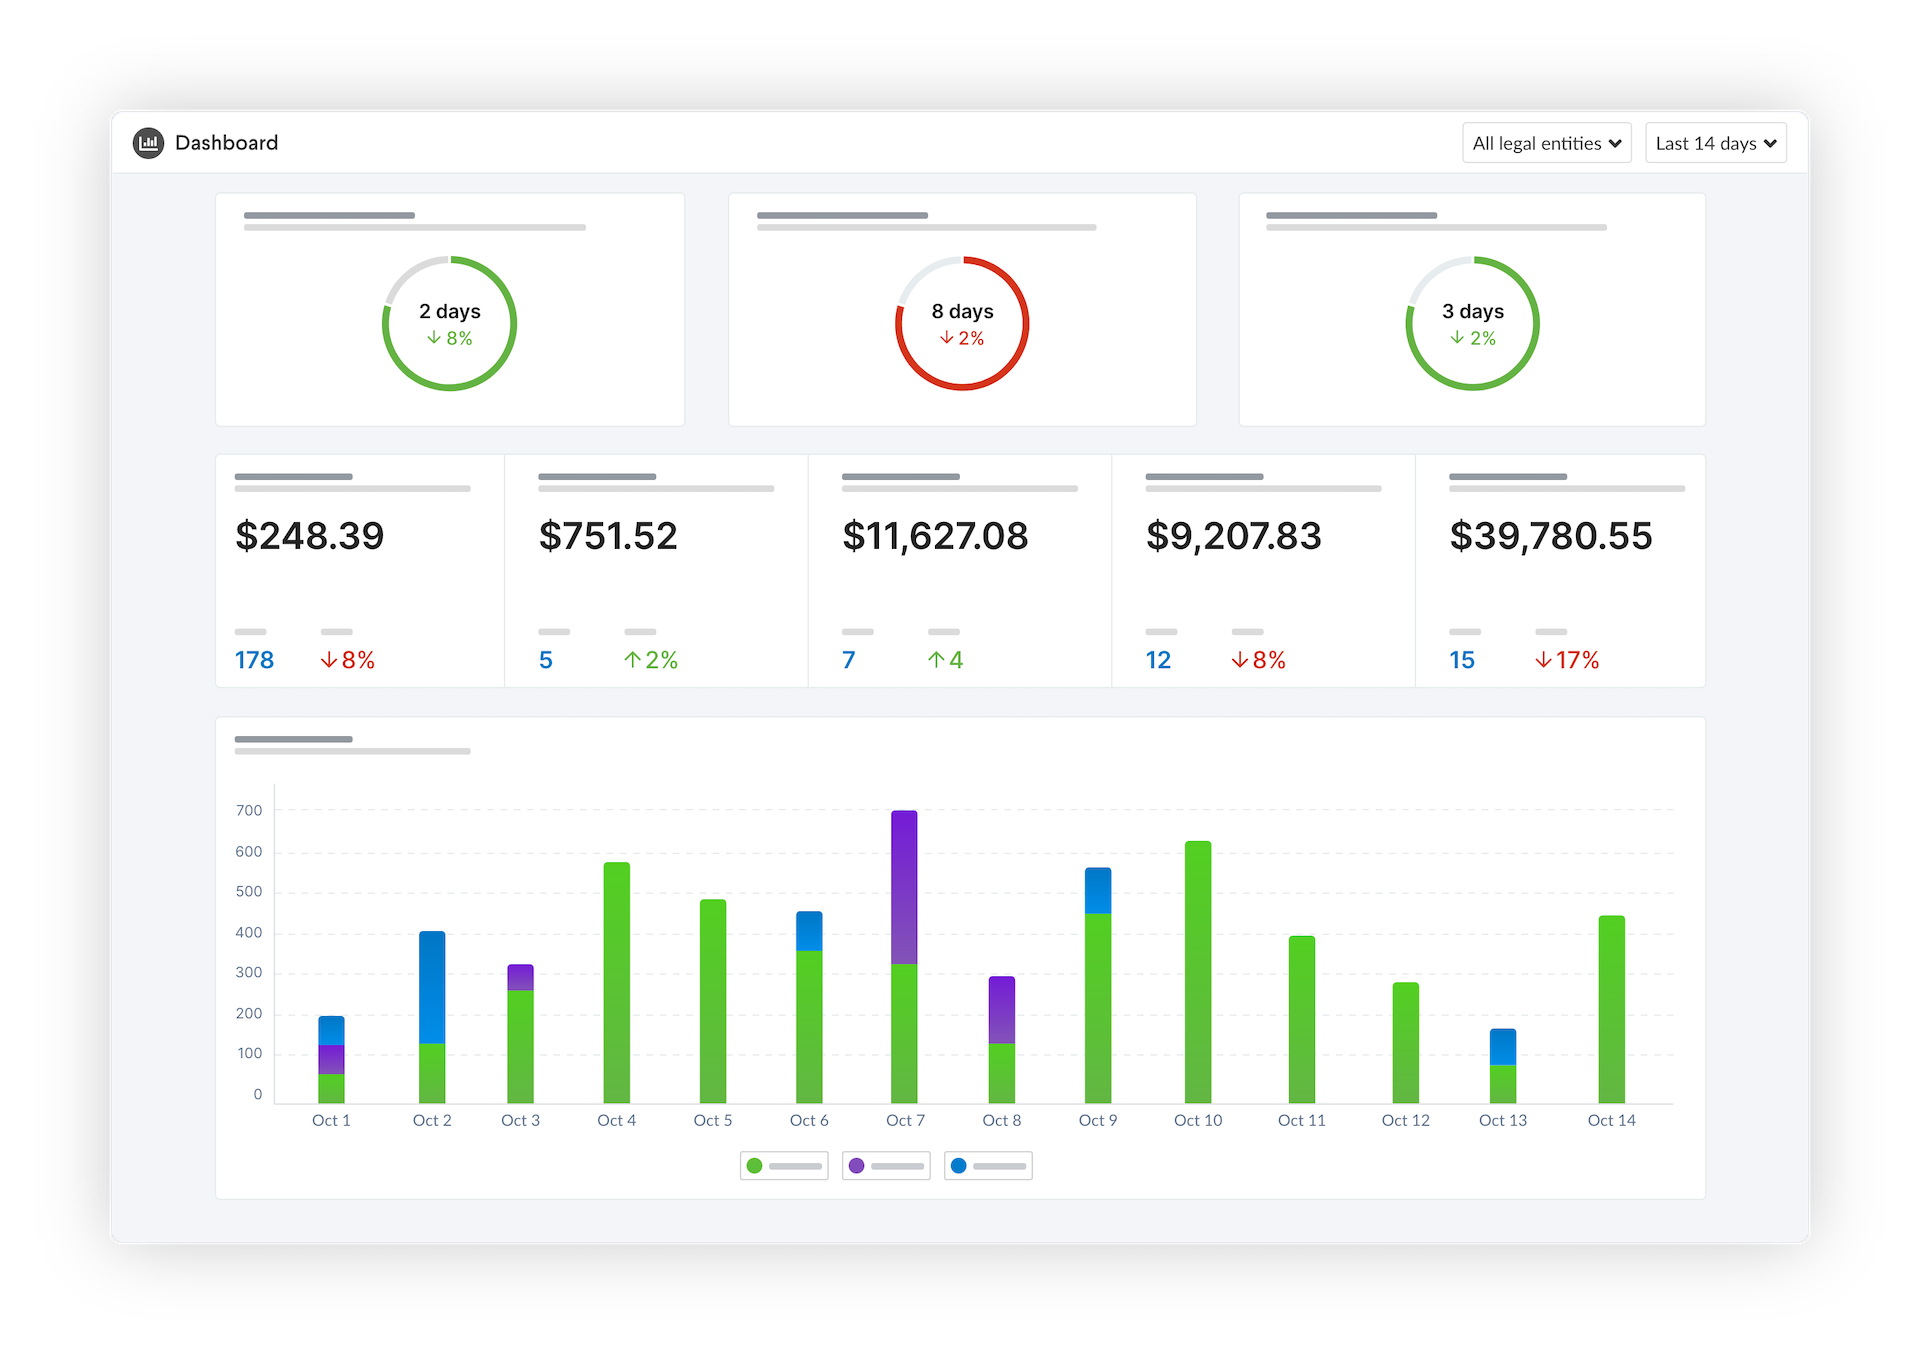Open the Last 14 days dropdown
Image resolution: width=1920 pixels, height=1354 pixels.
(x=1715, y=142)
